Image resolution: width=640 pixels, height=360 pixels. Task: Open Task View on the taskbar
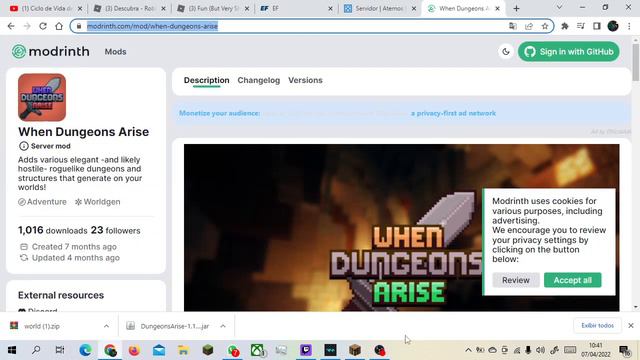[60, 350]
